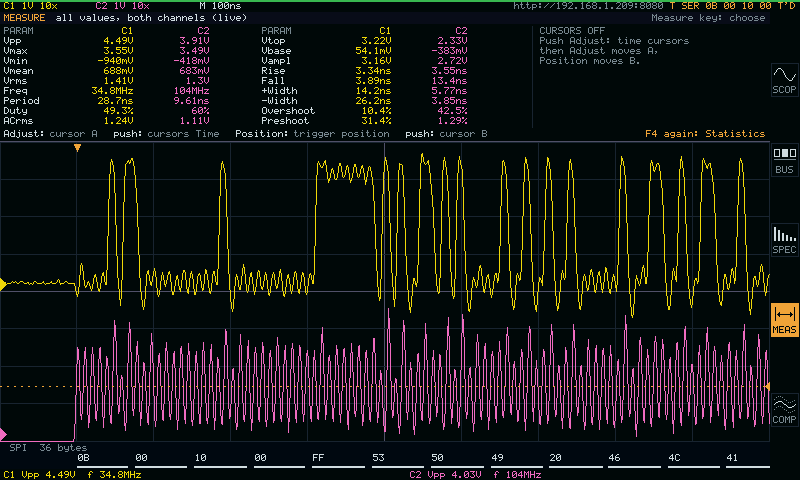Viewport: 800px width, 480px height.
Task: Click the 'Adjust: cursor A' hint
Action: coord(51,134)
